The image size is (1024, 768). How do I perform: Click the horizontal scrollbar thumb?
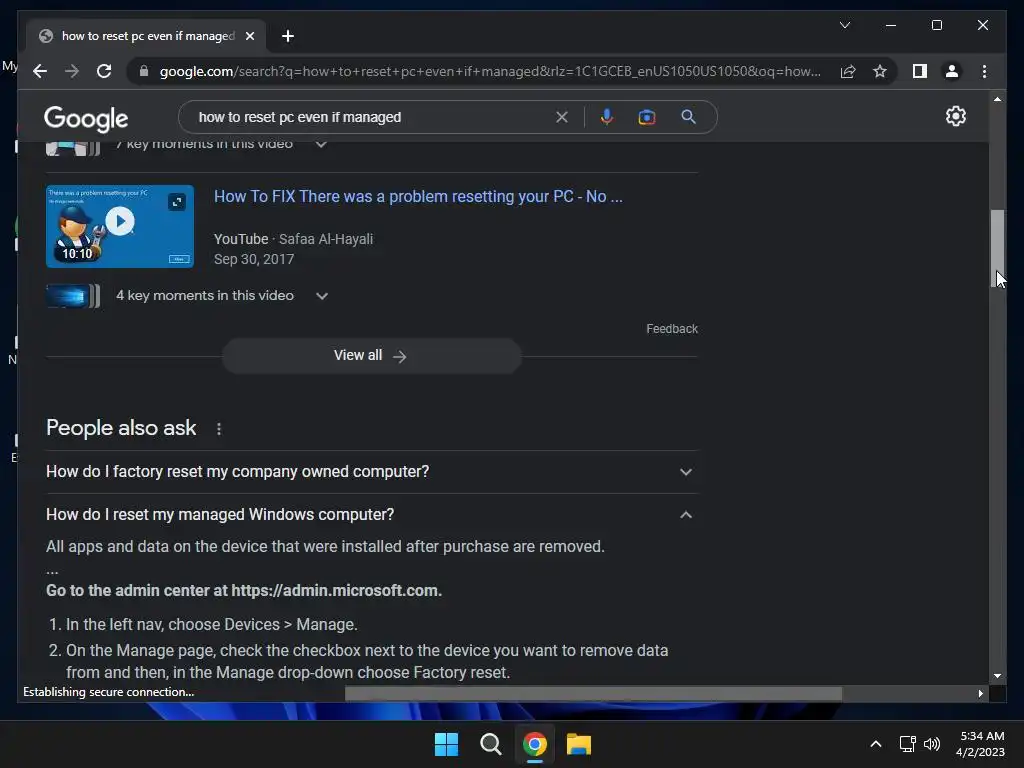click(x=593, y=694)
